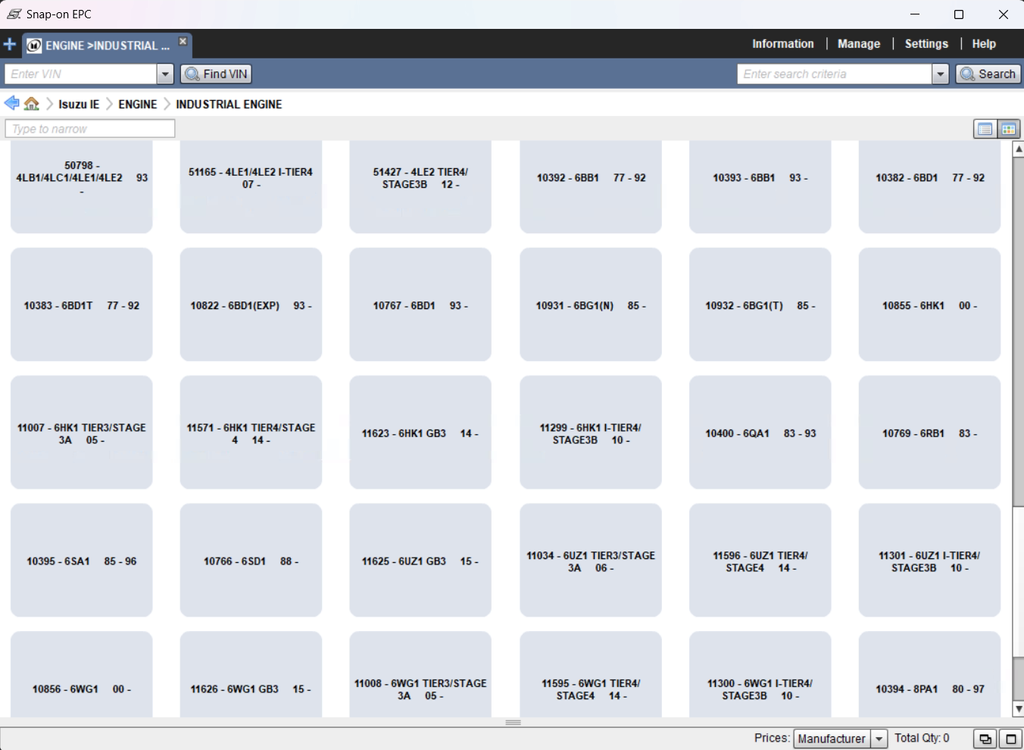Open the Manage menu
Viewport: 1024px width, 750px height.
(x=858, y=44)
